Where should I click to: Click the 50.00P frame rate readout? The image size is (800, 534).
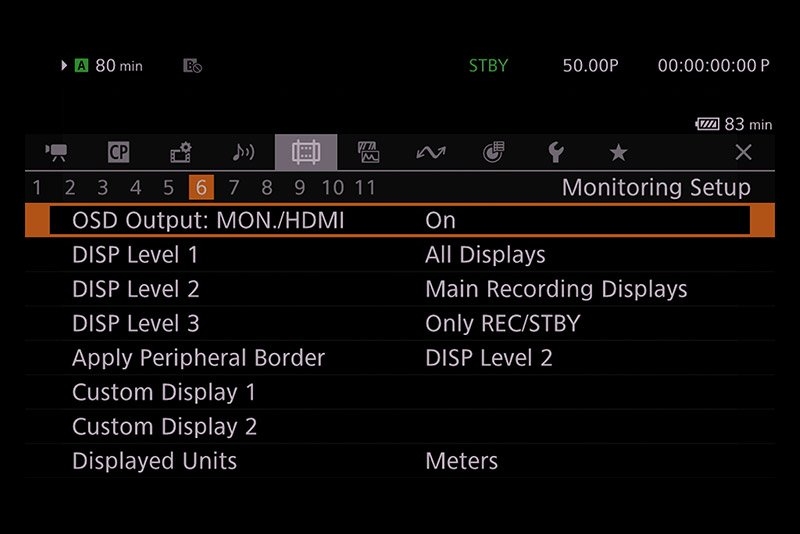(x=590, y=66)
